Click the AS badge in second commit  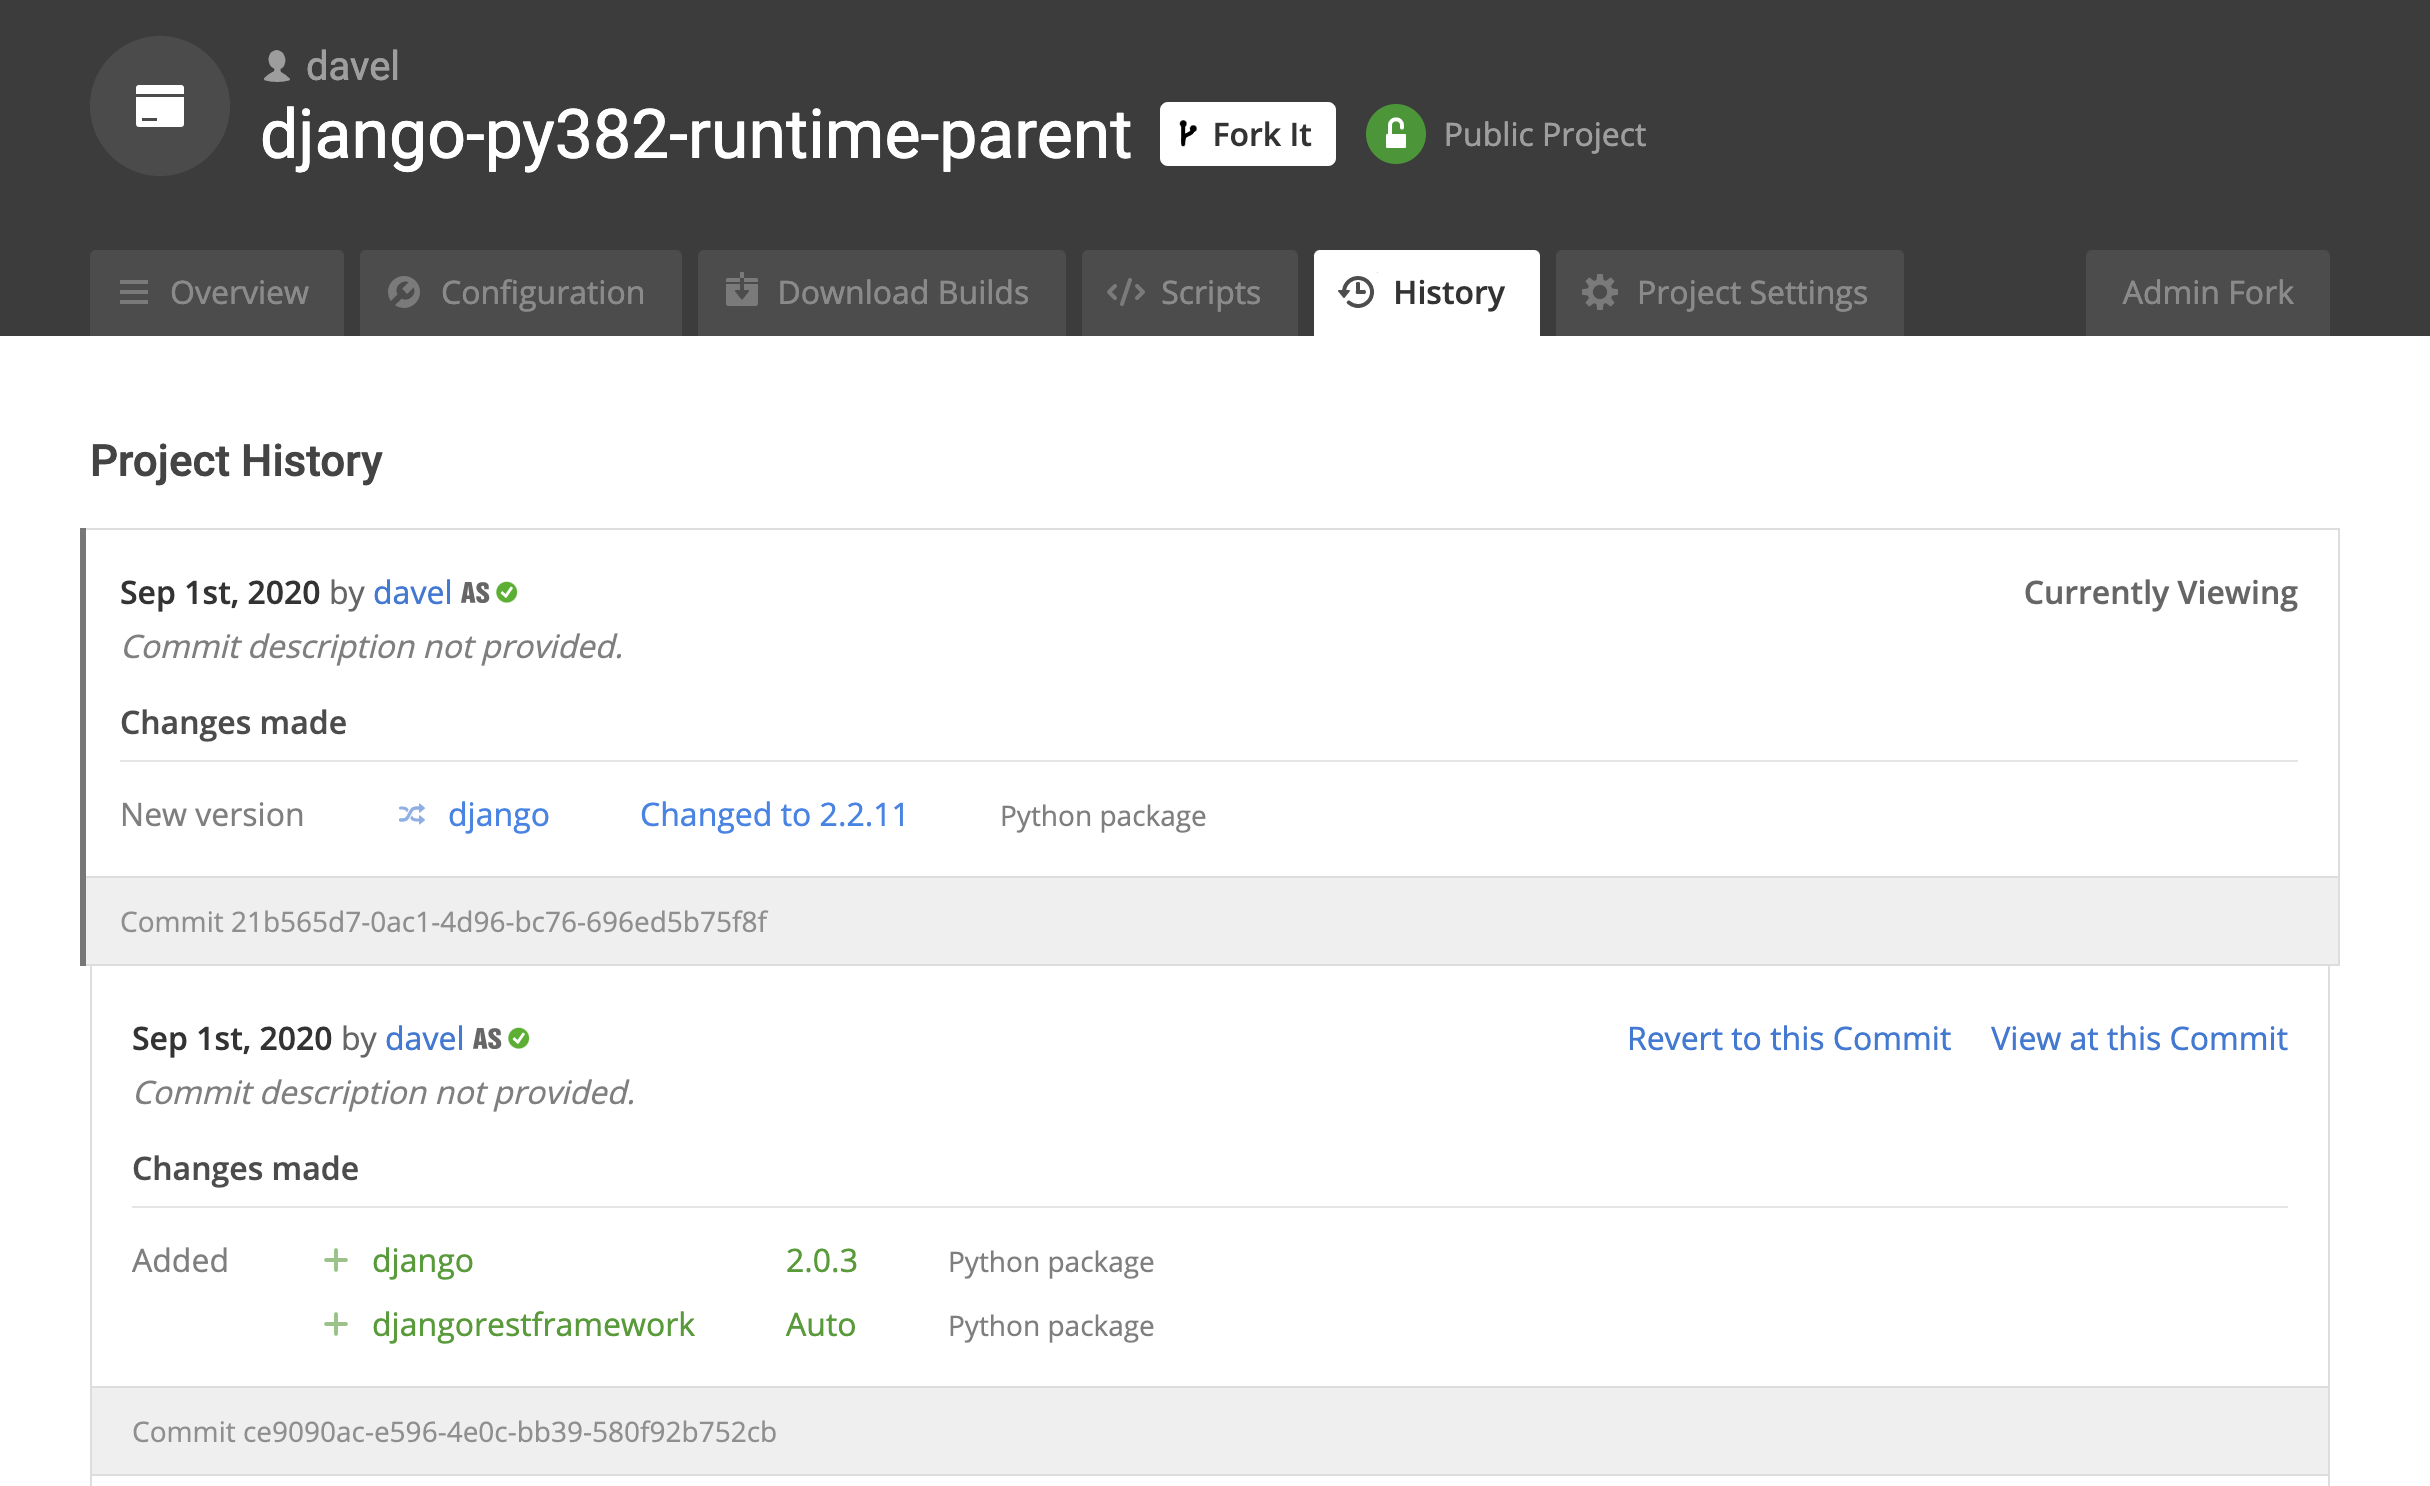(487, 1039)
